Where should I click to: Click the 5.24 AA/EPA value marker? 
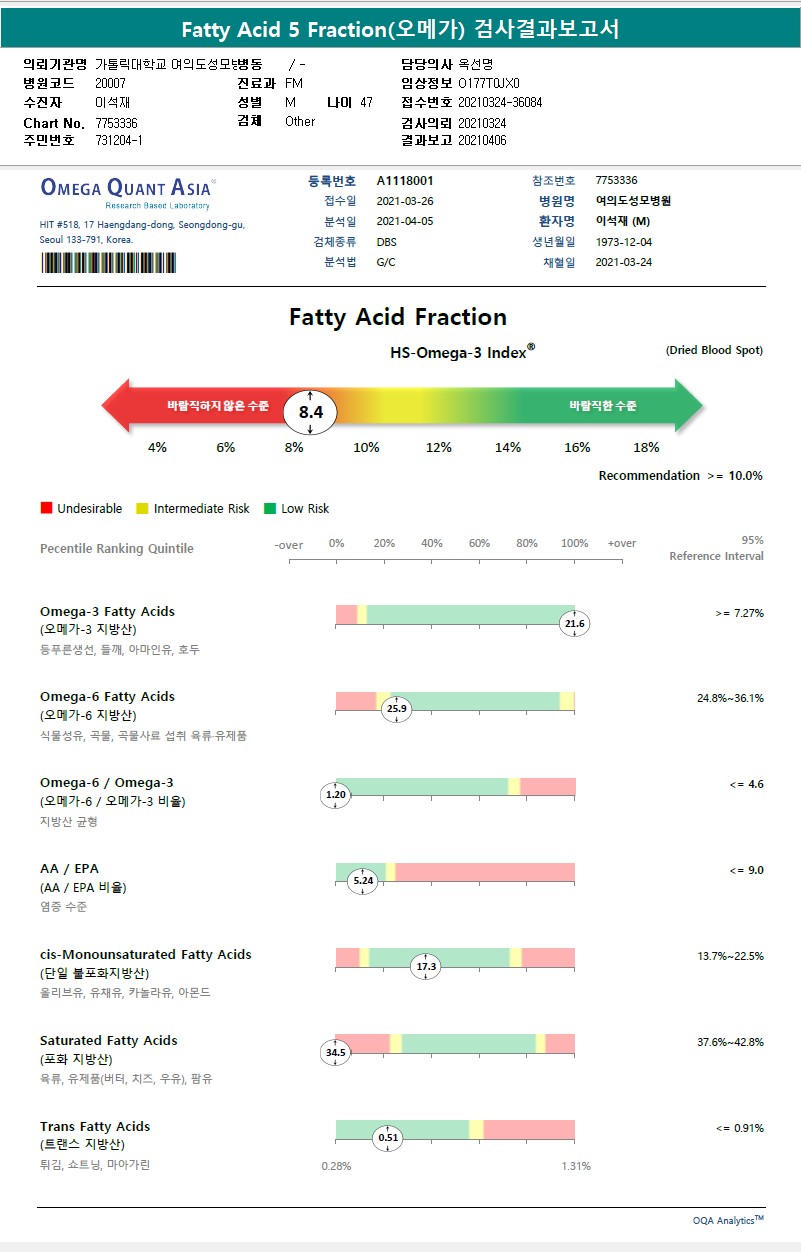pyautogui.click(x=363, y=881)
